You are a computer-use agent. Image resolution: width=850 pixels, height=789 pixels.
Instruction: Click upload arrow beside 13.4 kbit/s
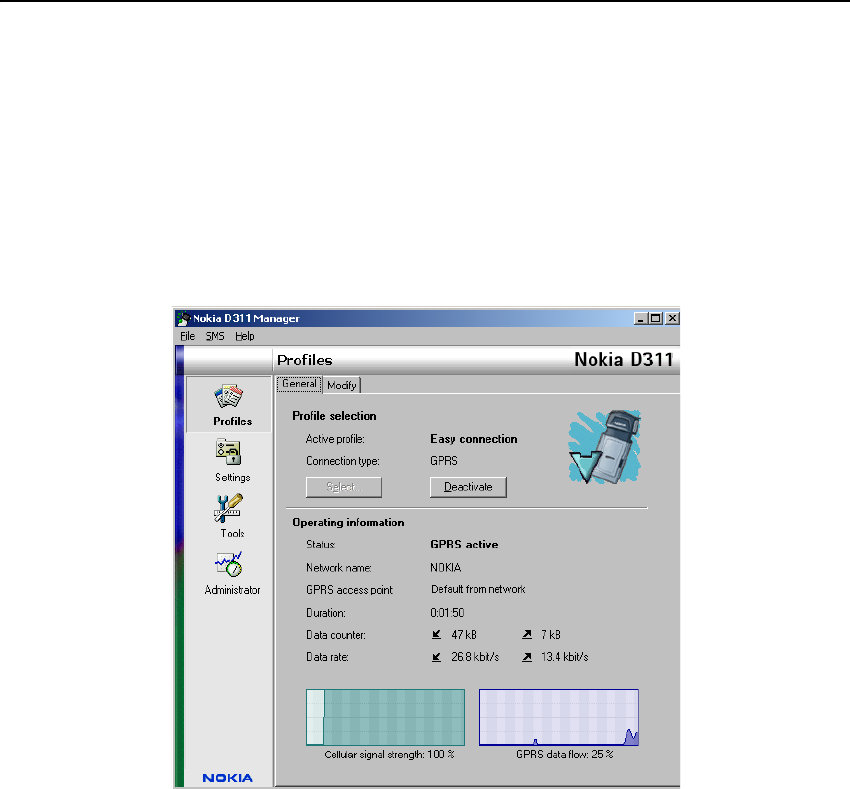click(x=526, y=657)
